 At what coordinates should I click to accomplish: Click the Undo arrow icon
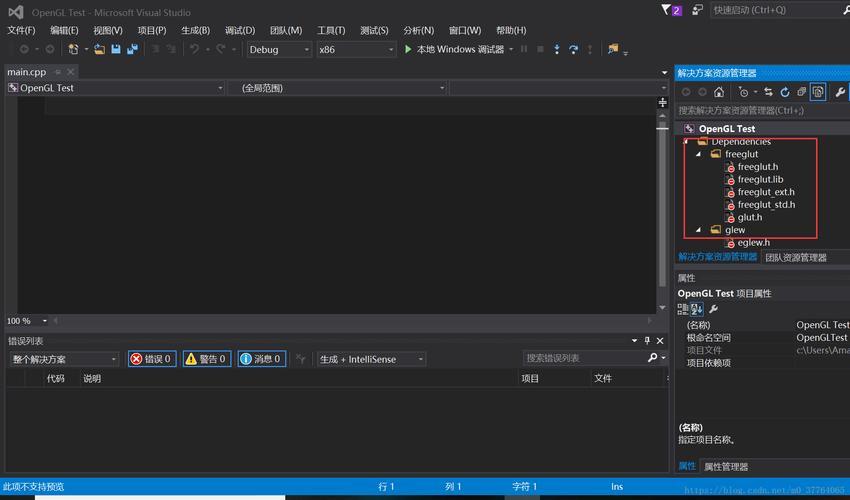click(x=194, y=49)
